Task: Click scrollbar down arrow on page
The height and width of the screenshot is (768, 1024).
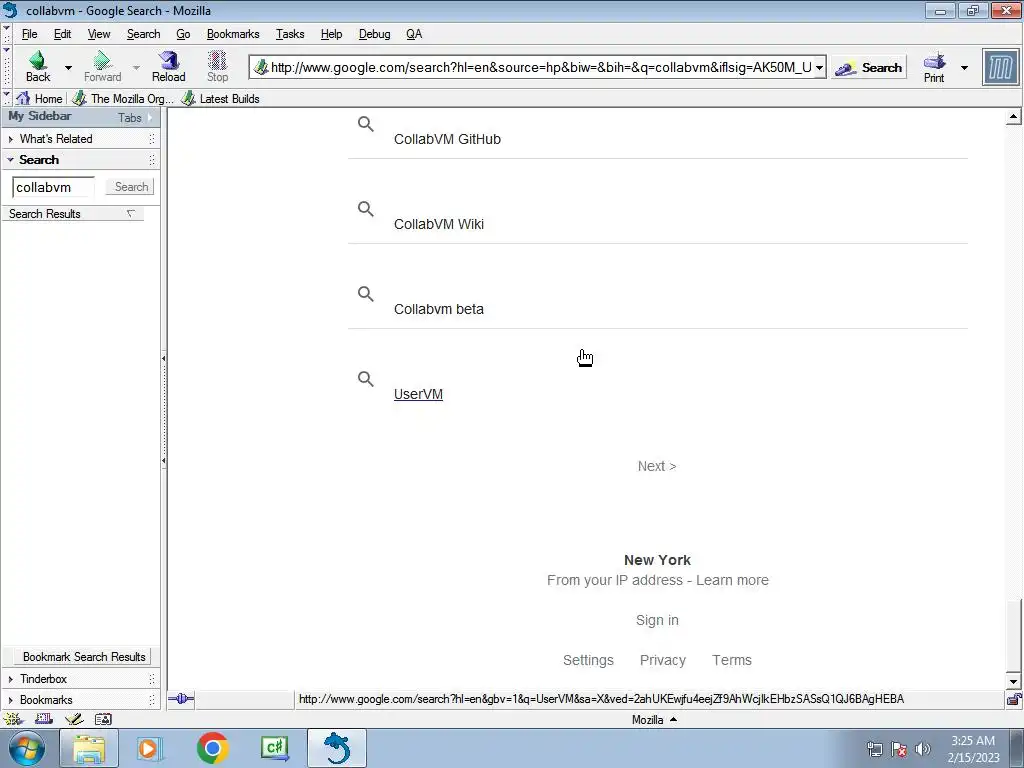Action: 1013,682
